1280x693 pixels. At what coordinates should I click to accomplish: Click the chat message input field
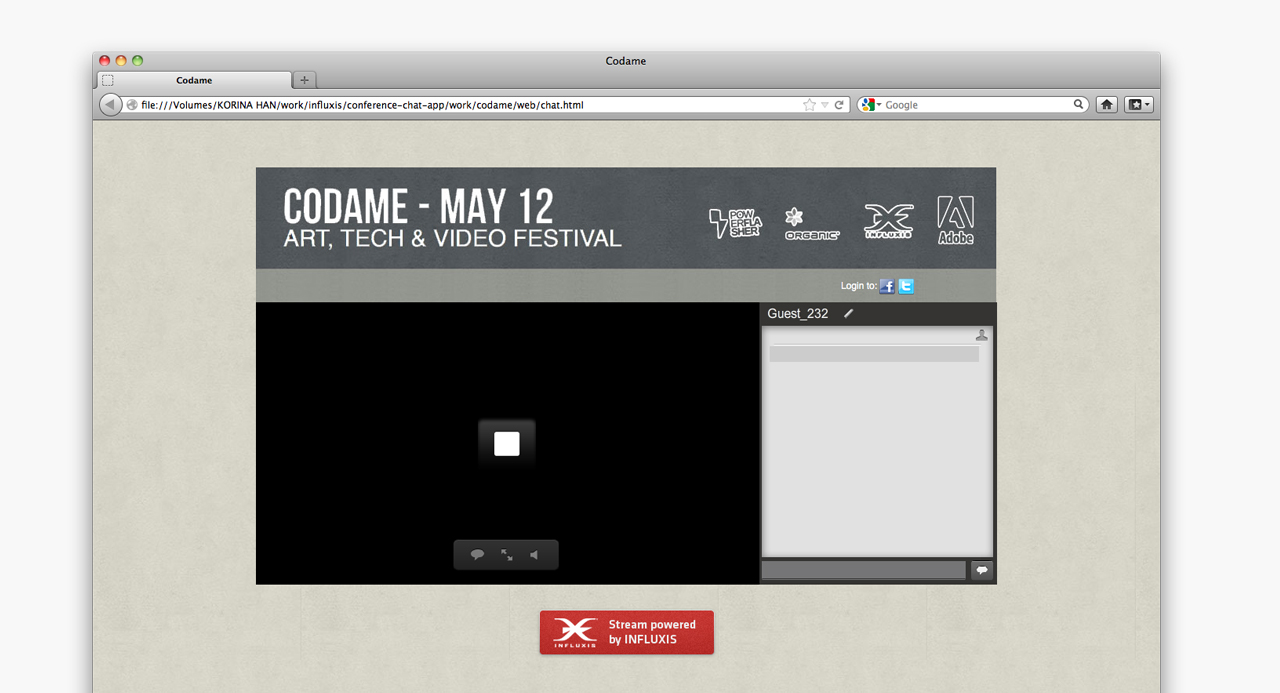coord(864,570)
